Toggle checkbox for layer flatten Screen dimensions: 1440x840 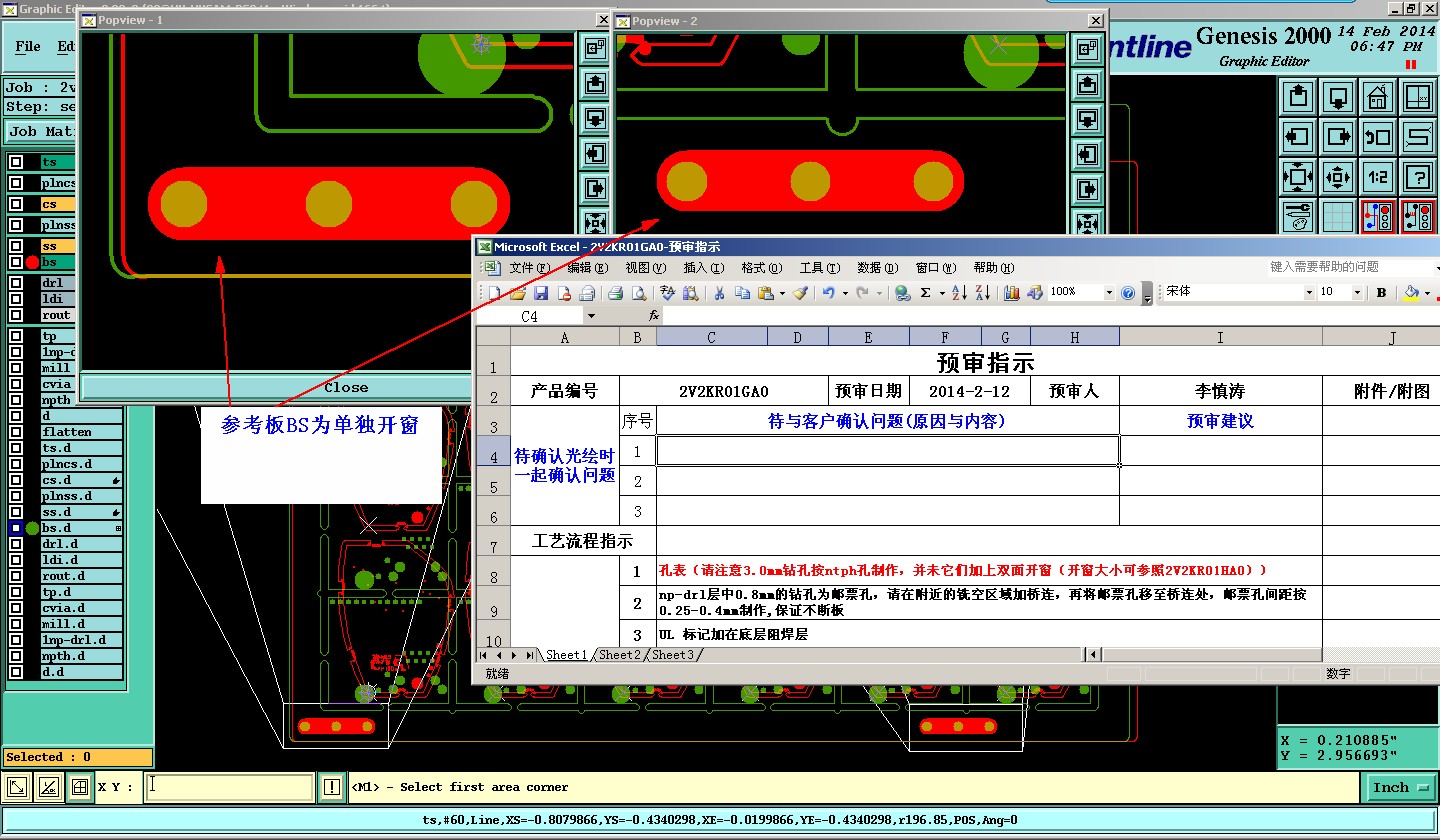coord(17,432)
